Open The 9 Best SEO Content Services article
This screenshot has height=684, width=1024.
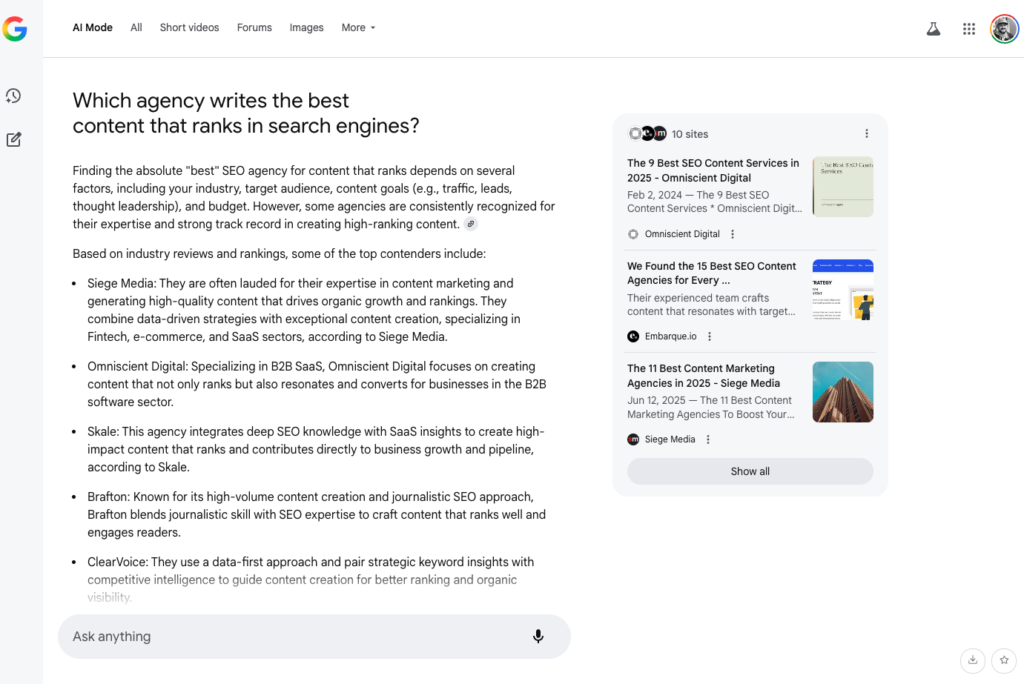(x=713, y=171)
